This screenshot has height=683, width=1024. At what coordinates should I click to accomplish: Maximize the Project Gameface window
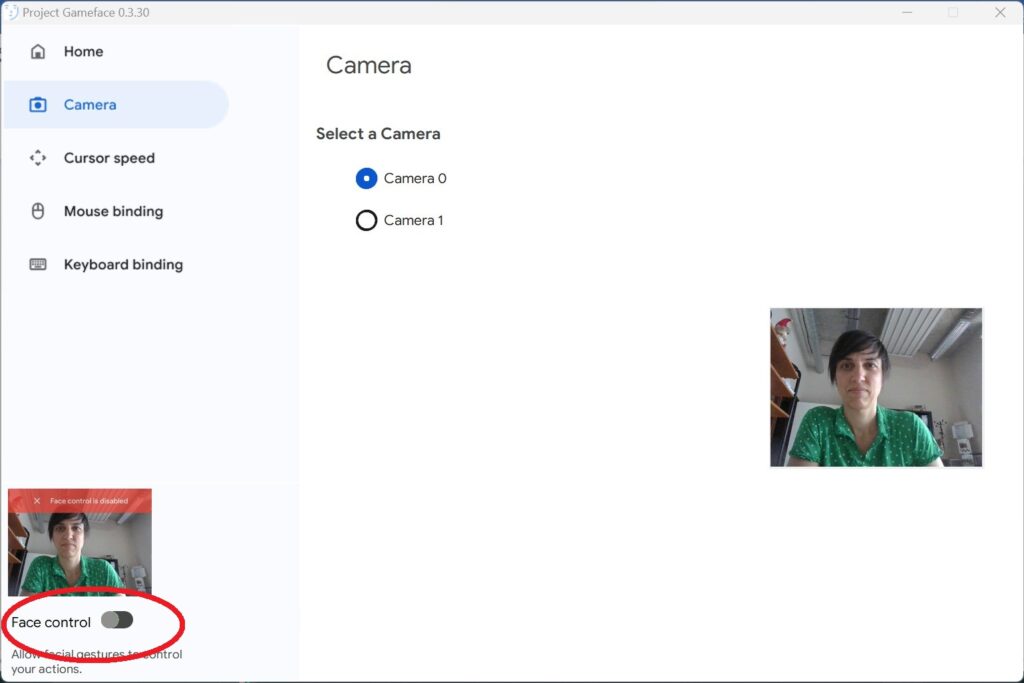click(953, 12)
